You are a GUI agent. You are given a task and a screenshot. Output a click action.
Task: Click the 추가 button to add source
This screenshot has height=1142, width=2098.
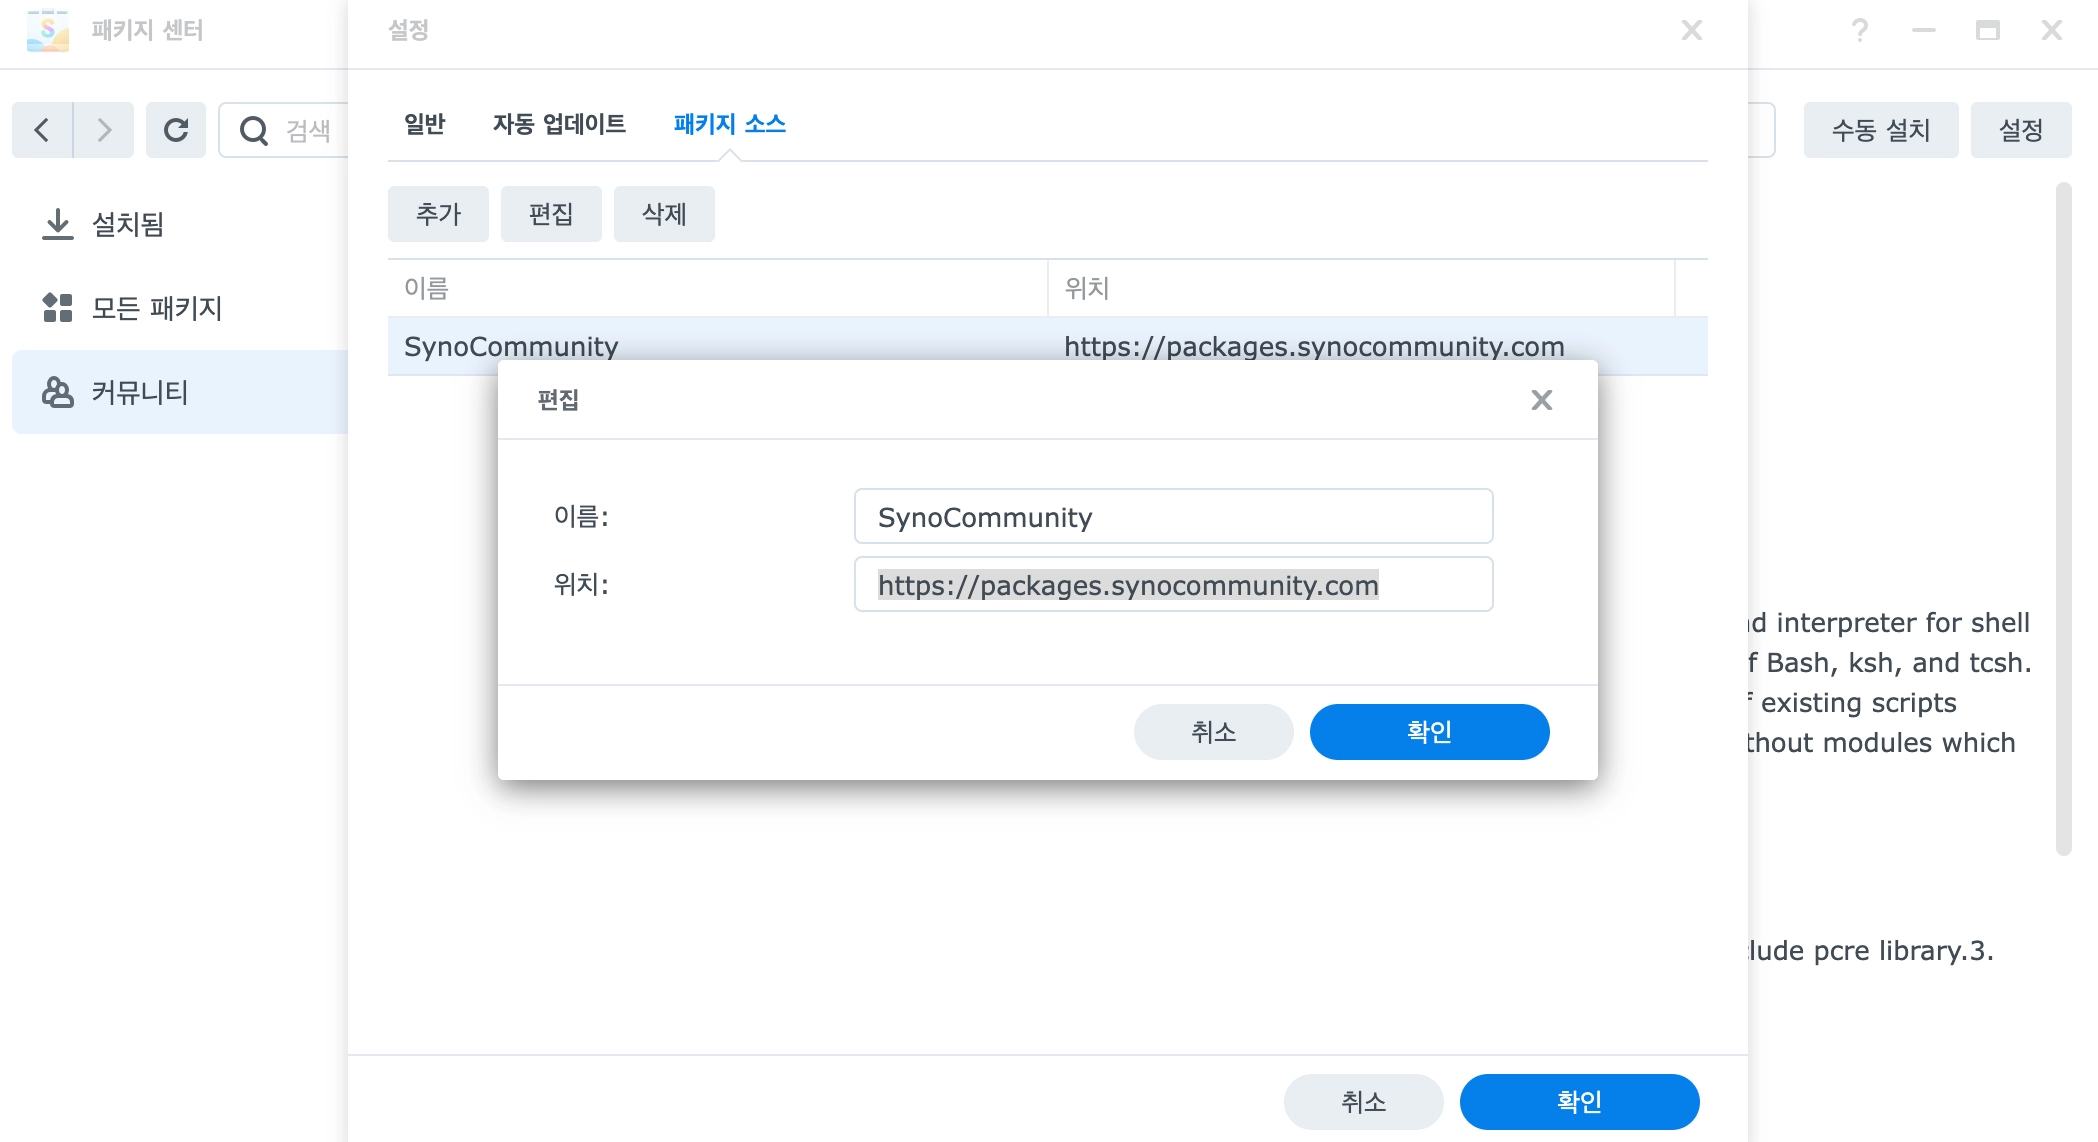pyautogui.click(x=438, y=214)
